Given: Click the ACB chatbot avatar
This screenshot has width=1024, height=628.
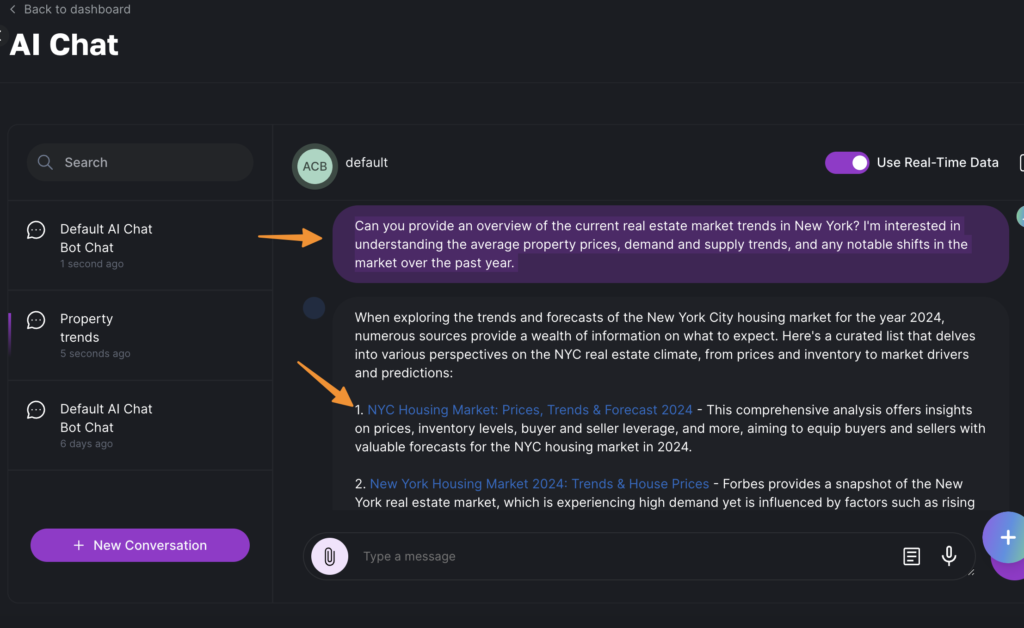Looking at the screenshot, I should click(x=314, y=166).
